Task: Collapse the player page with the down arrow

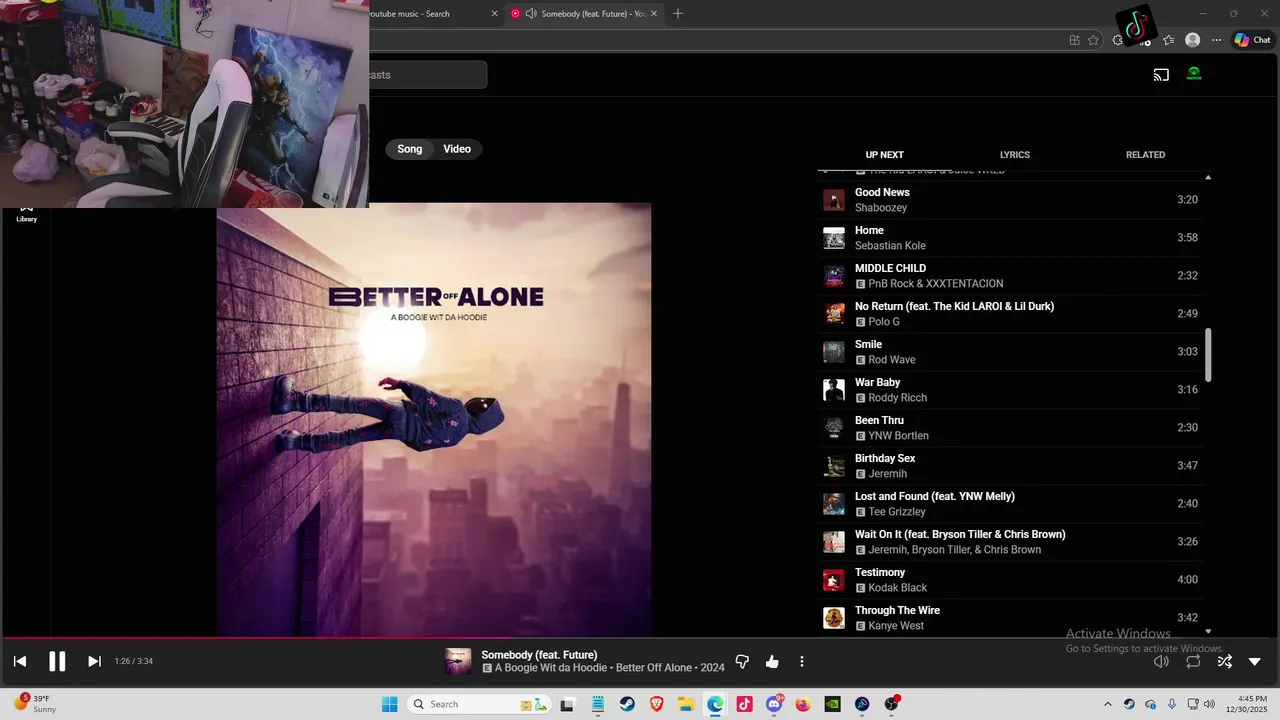Action: 1255,661
